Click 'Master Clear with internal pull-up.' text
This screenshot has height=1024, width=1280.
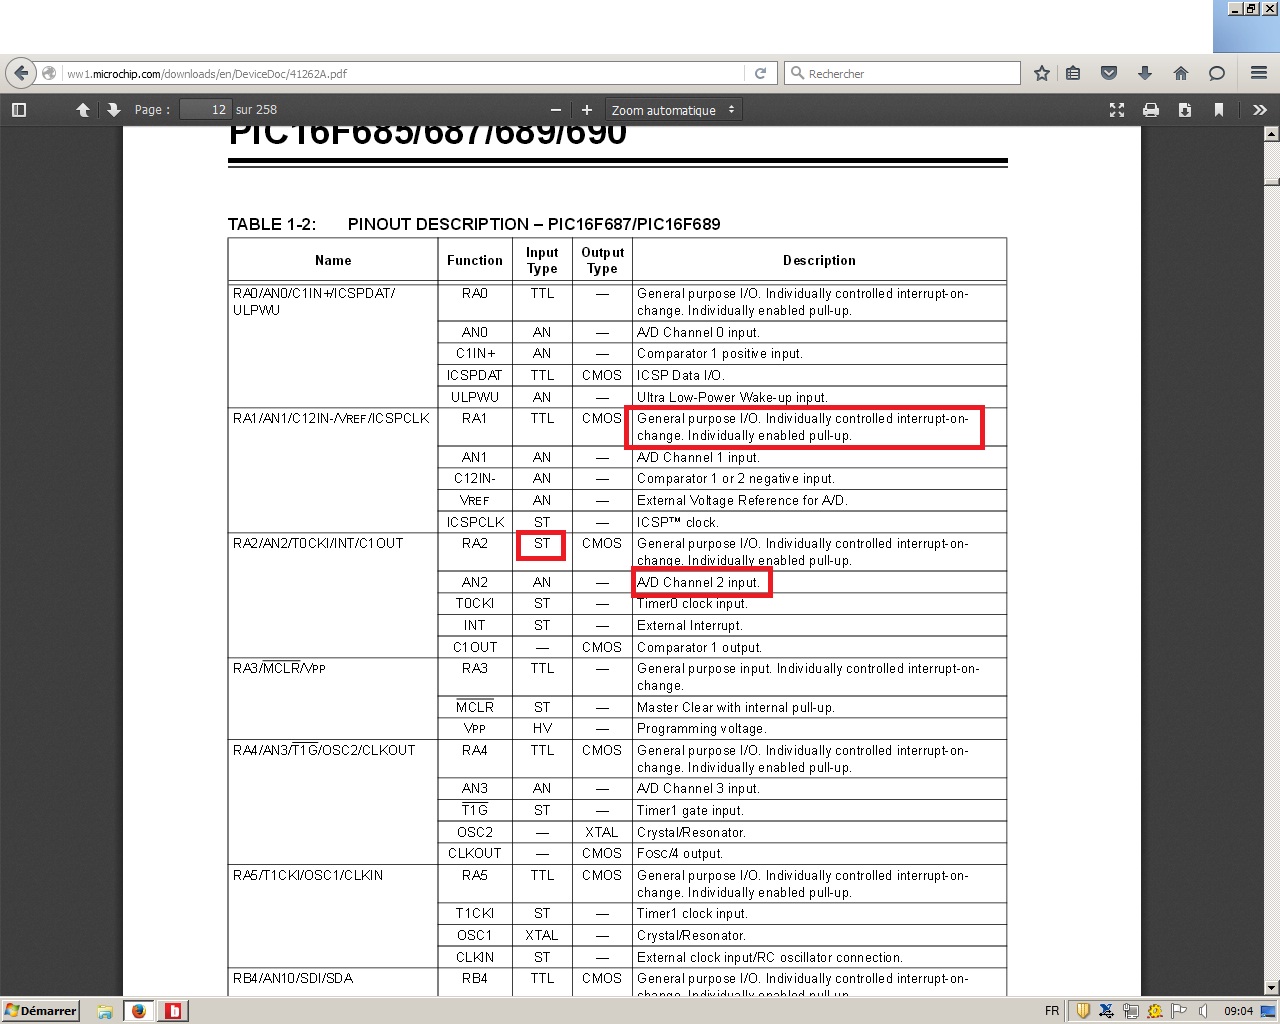pos(736,708)
